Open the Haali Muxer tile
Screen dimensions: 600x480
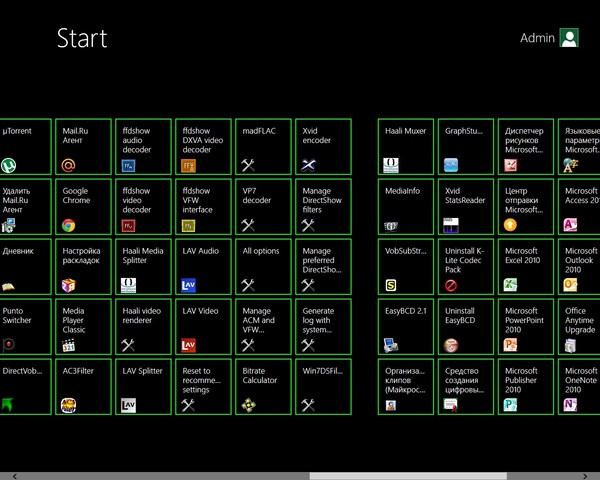click(x=406, y=147)
